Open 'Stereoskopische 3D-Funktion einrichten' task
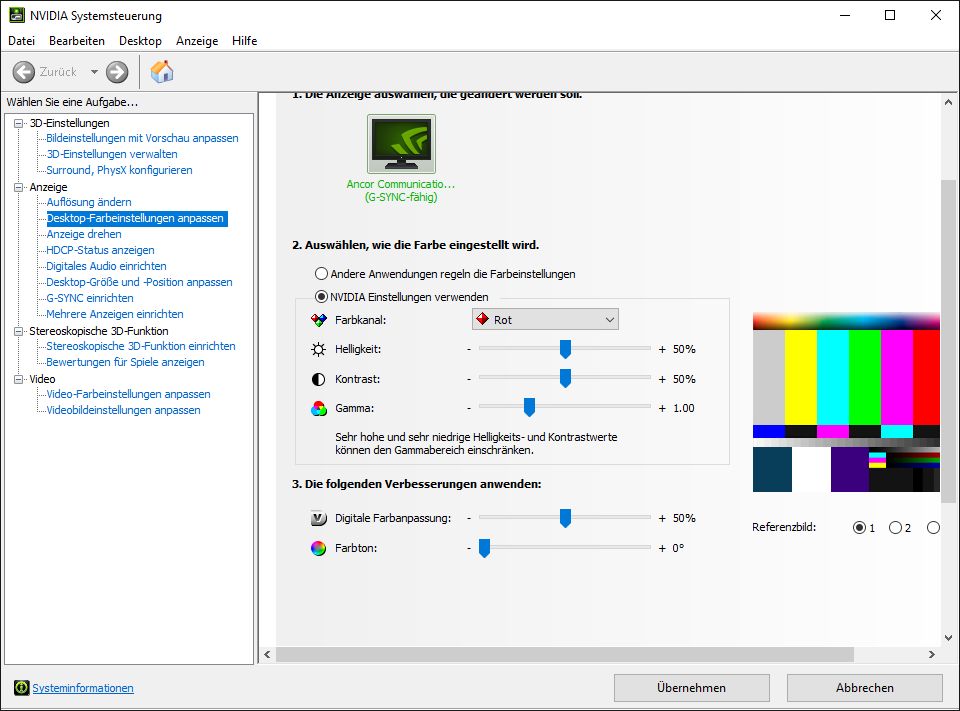Screen dimensions: 960x711 click(x=141, y=346)
